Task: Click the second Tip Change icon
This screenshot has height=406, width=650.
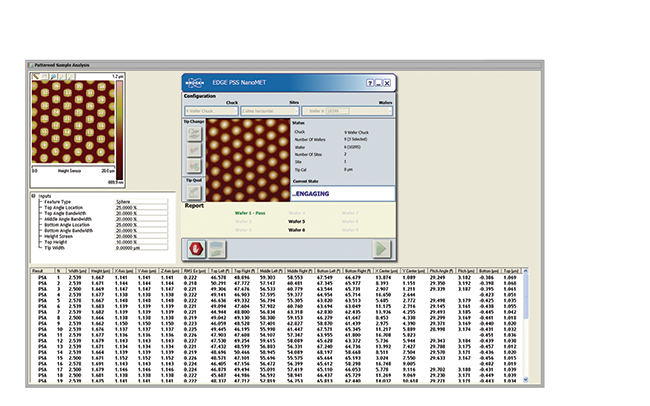Action: pyautogui.click(x=192, y=150)
